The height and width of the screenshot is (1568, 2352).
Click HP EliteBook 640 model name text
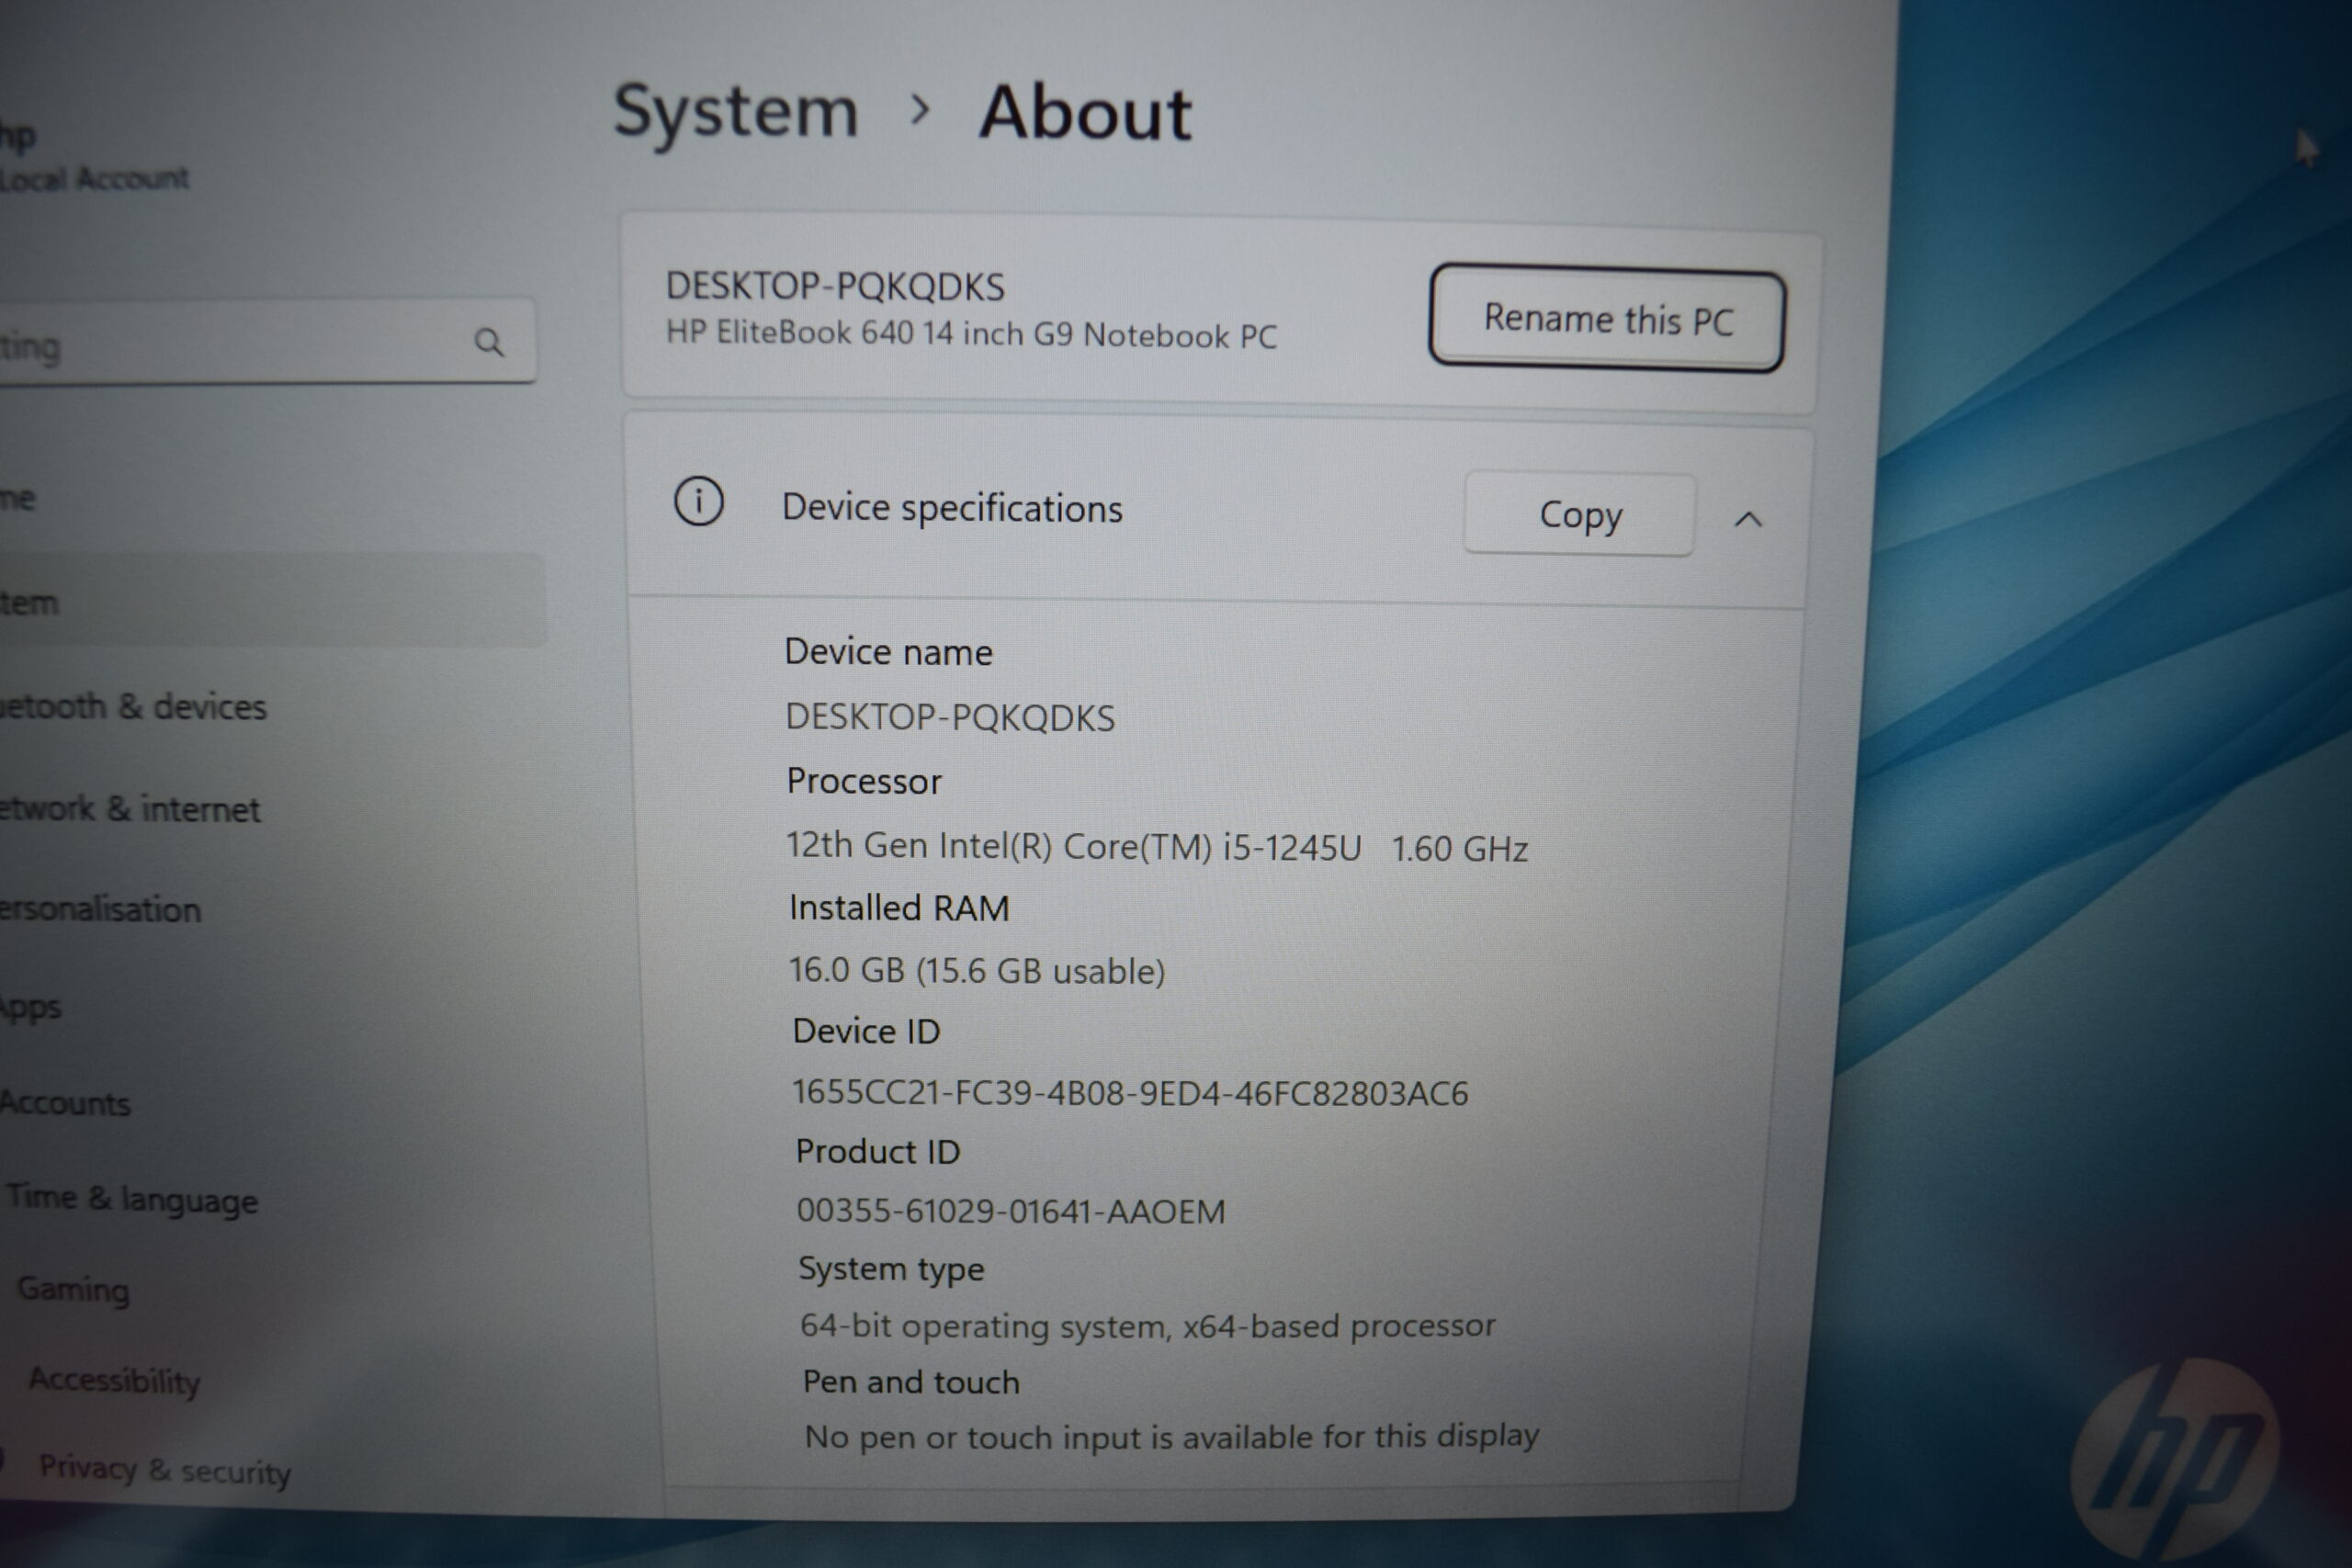click(x=971, y=334)
